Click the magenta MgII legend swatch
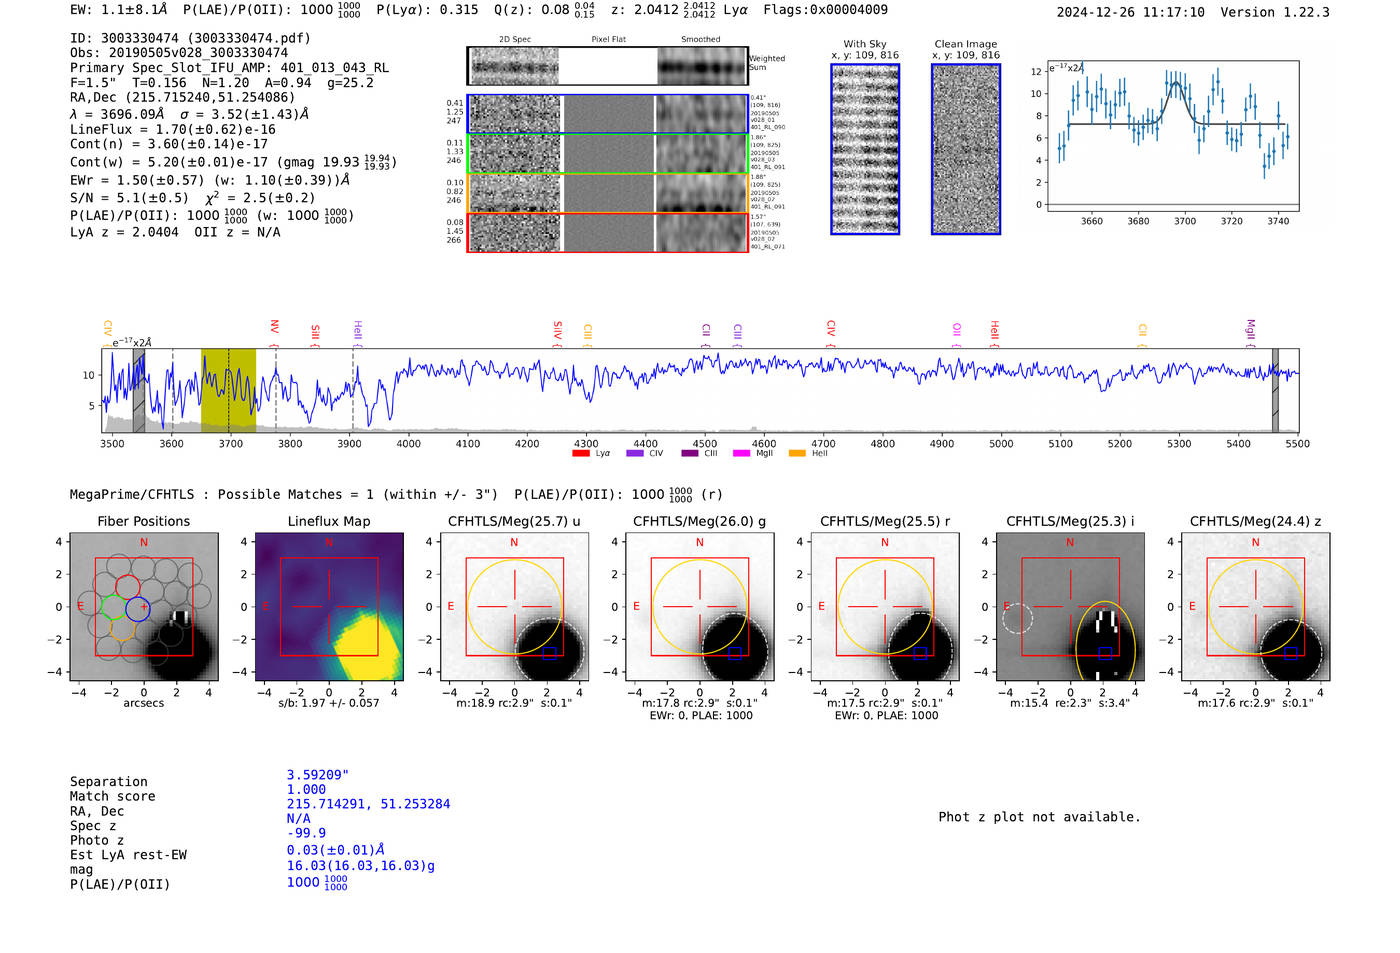 point(742,453)
